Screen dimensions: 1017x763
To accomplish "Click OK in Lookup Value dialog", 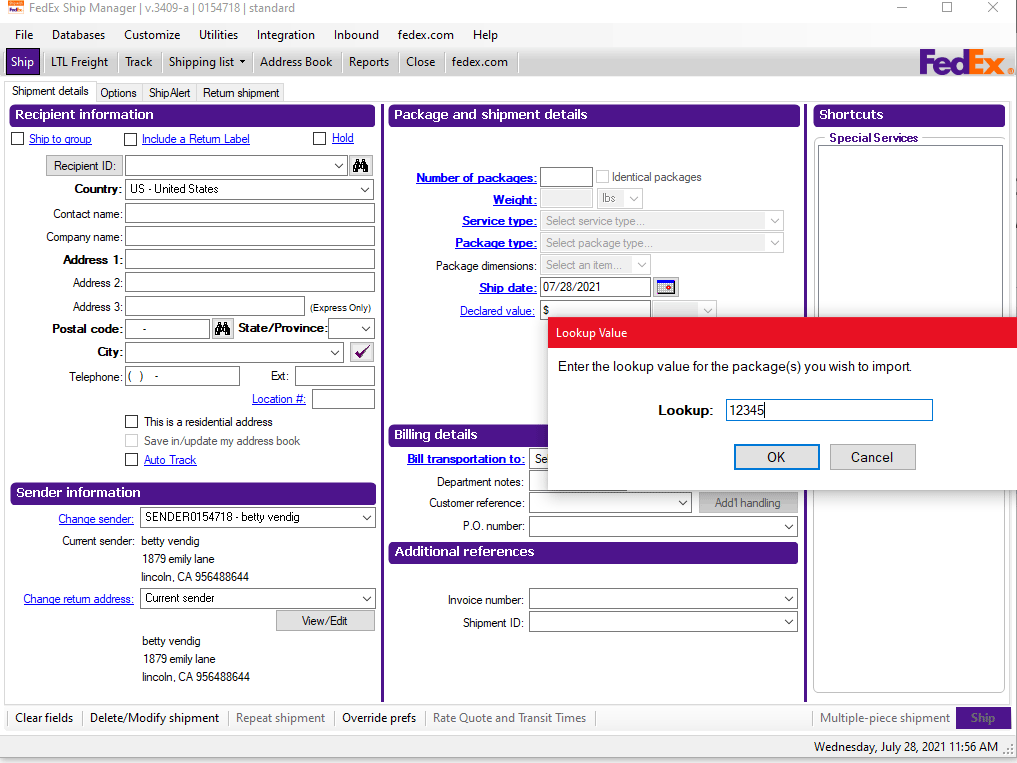I will click(776, 457).
